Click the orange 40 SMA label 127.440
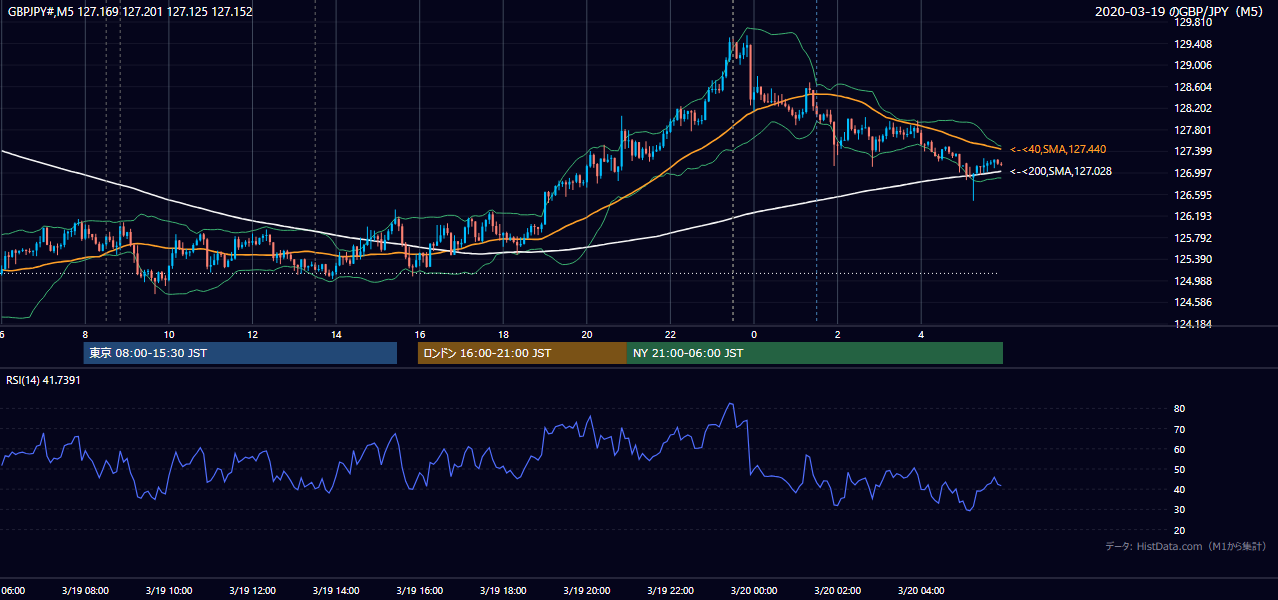 (x=1058, y=149)
